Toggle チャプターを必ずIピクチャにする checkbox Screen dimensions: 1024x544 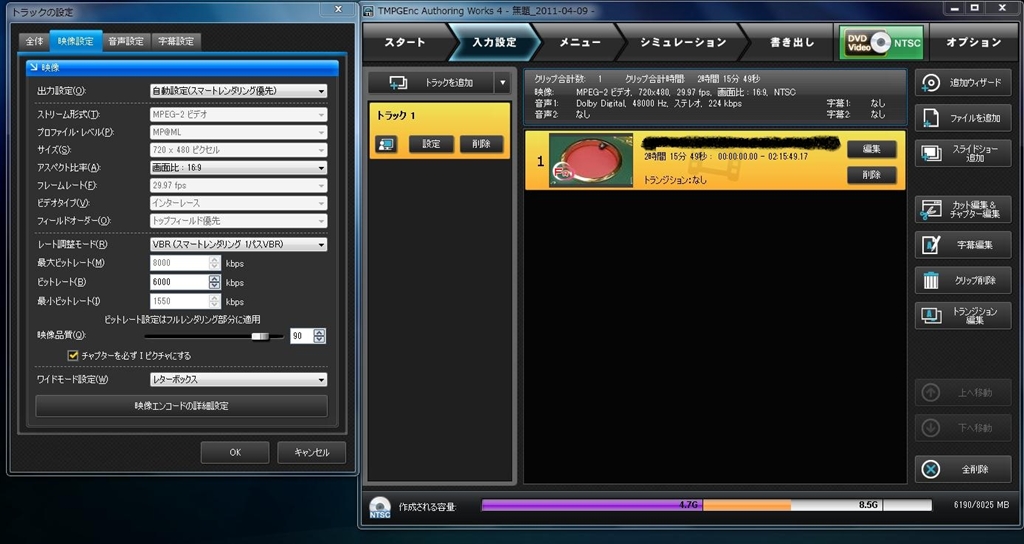[73, 356]
